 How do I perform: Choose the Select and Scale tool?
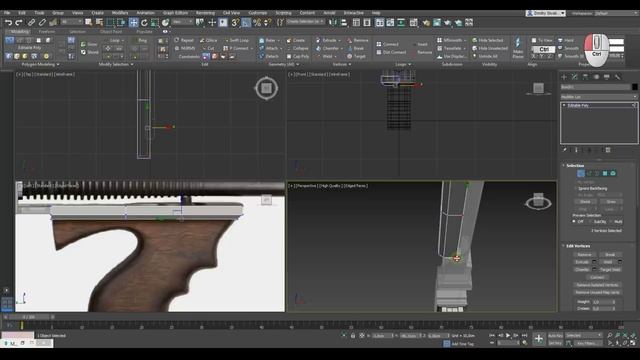pyautogui.click(x=155, y=22)
